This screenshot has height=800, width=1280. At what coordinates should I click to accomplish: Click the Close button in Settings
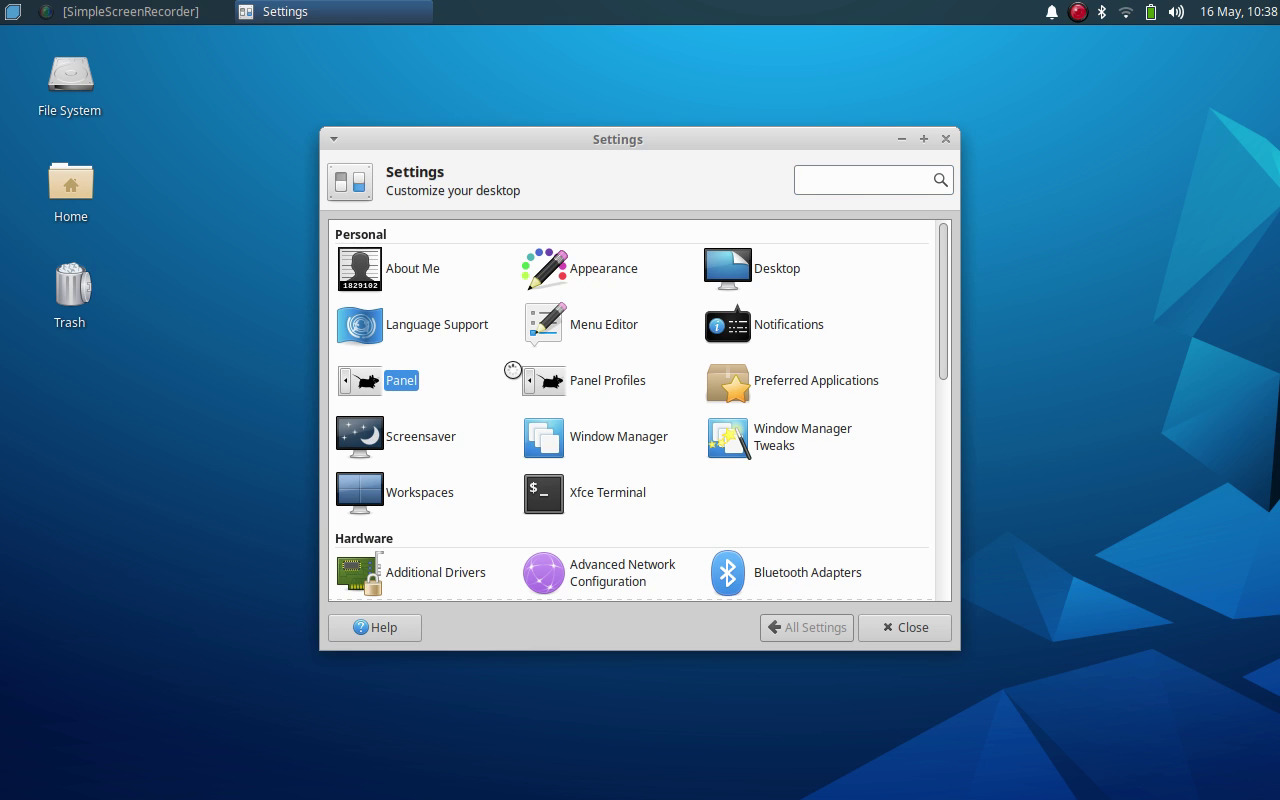click(x=905, y=628)
